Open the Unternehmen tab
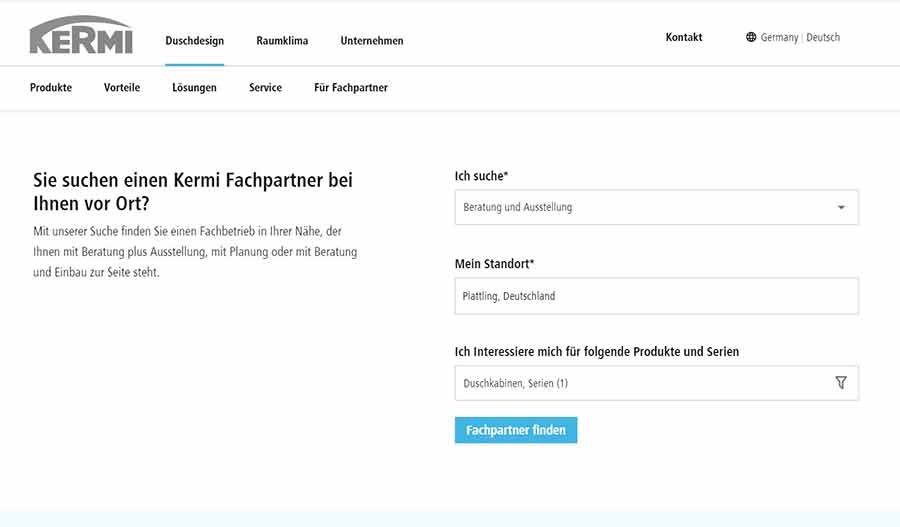The image size is (900, 527). [x=372, y=41]
